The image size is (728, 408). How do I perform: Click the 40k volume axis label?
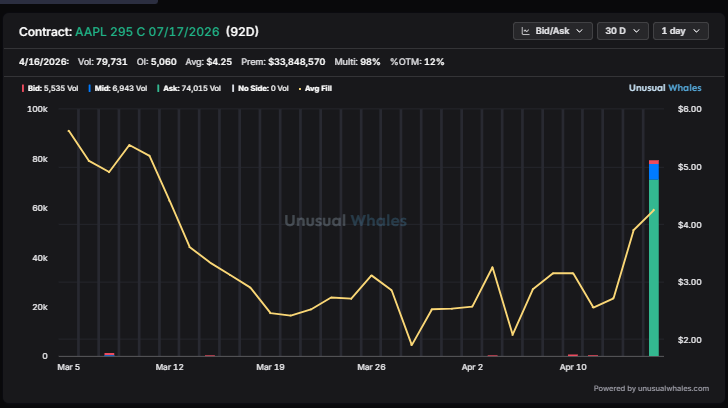point(40,258)
